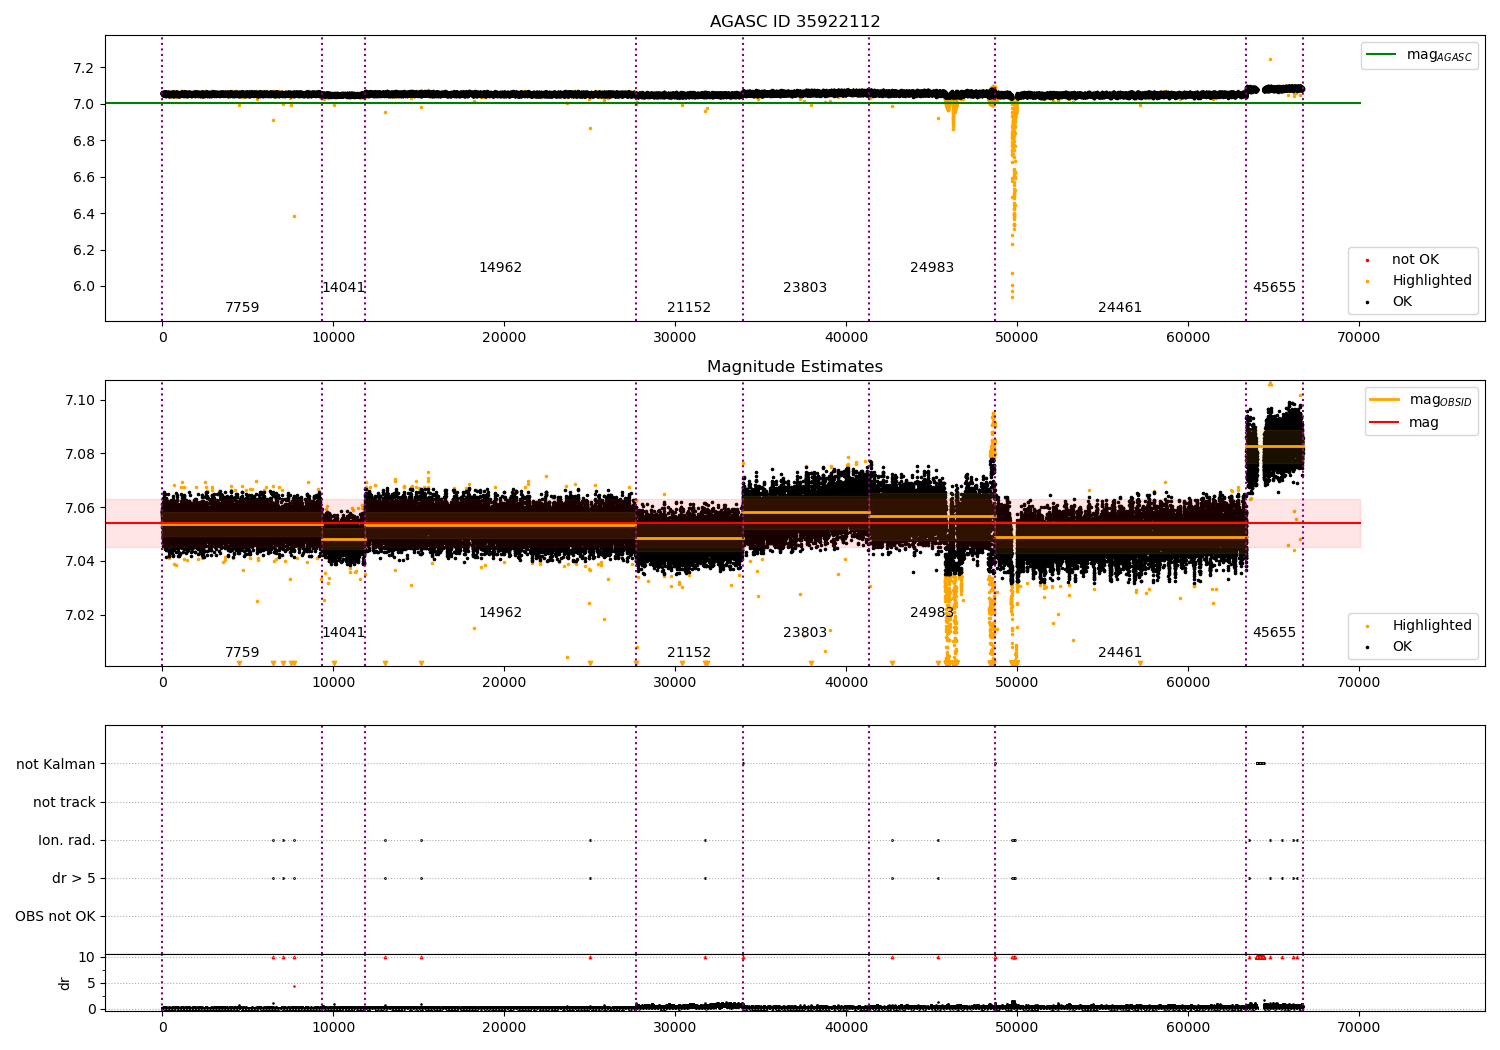Click the 7.10 tick on middle plot
Image resolution: width=1500 pixels, height=1050 pixels.
(x=80, y=401)
